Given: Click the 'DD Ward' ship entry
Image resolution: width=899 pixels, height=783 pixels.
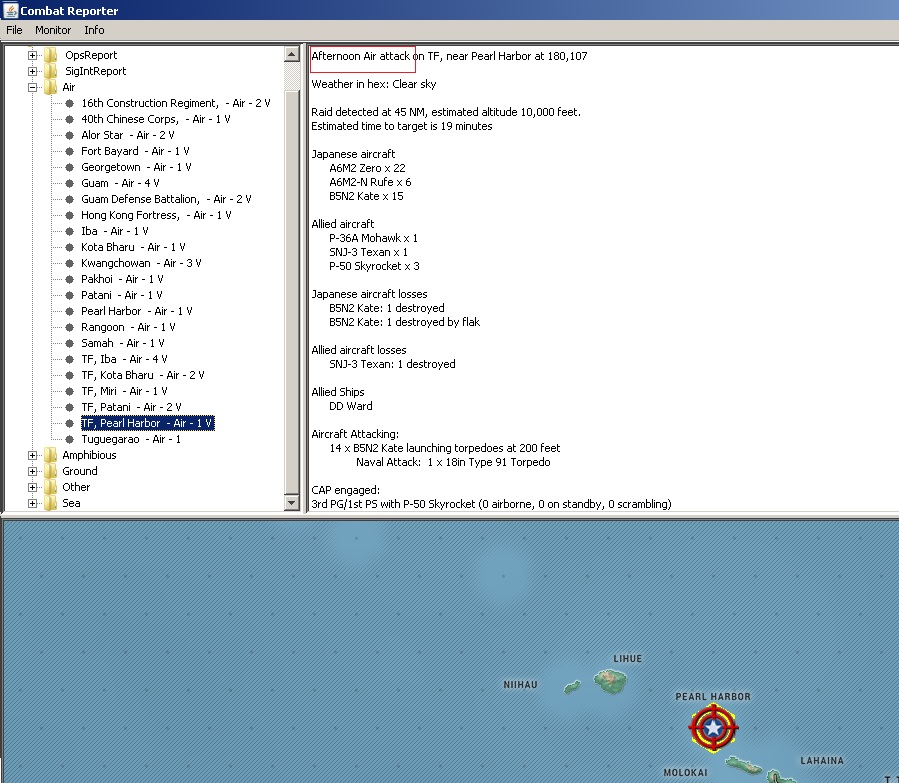Looking at the screenshot, I should (x=351, y=406).
